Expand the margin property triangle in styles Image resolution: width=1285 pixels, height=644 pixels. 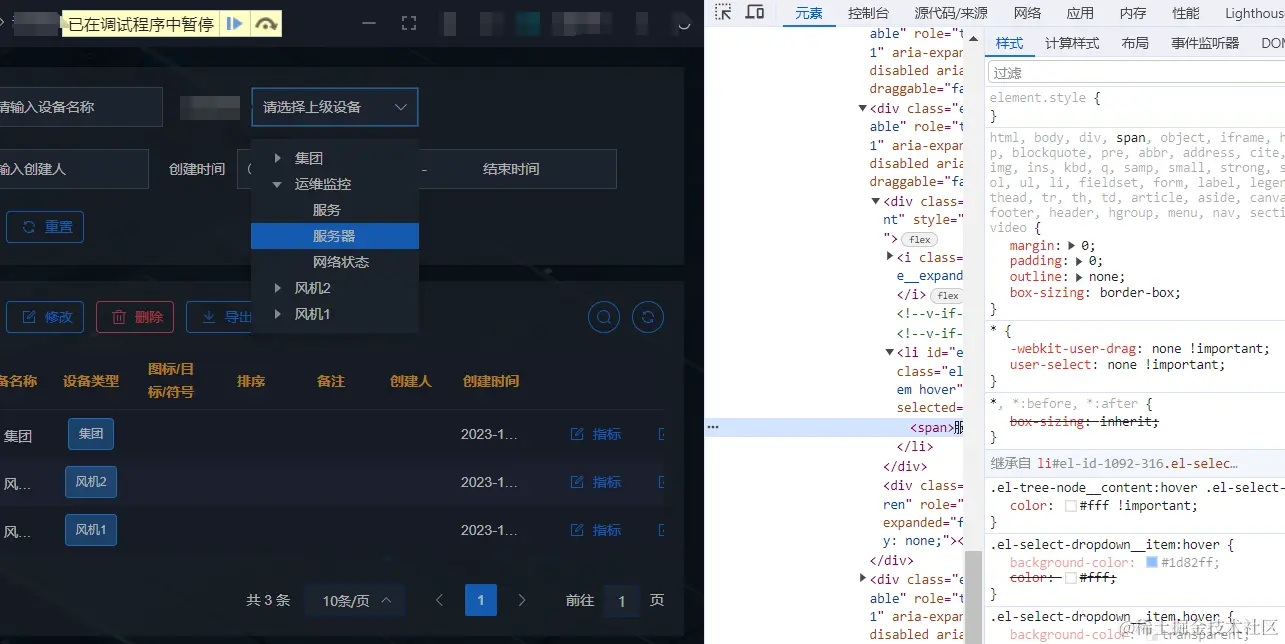point(1072,245)
